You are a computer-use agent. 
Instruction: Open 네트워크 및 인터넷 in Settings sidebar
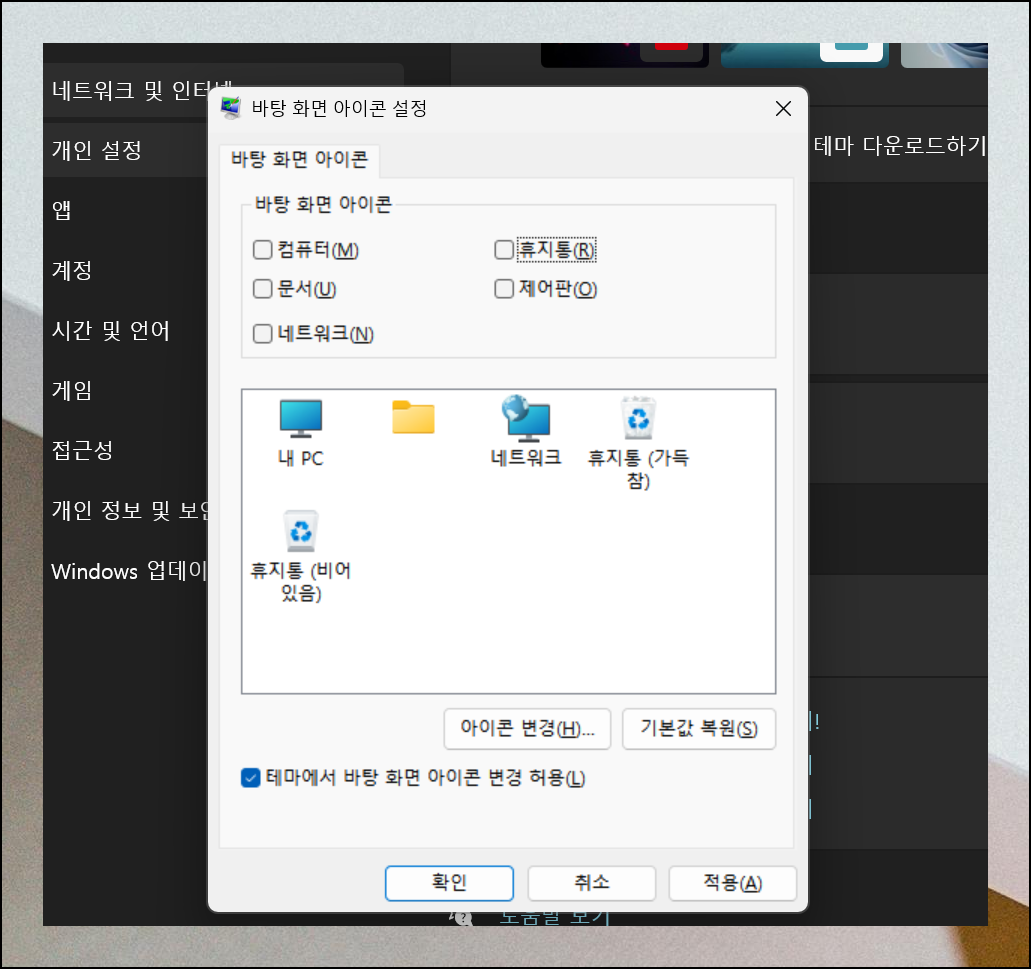[130, 91]
